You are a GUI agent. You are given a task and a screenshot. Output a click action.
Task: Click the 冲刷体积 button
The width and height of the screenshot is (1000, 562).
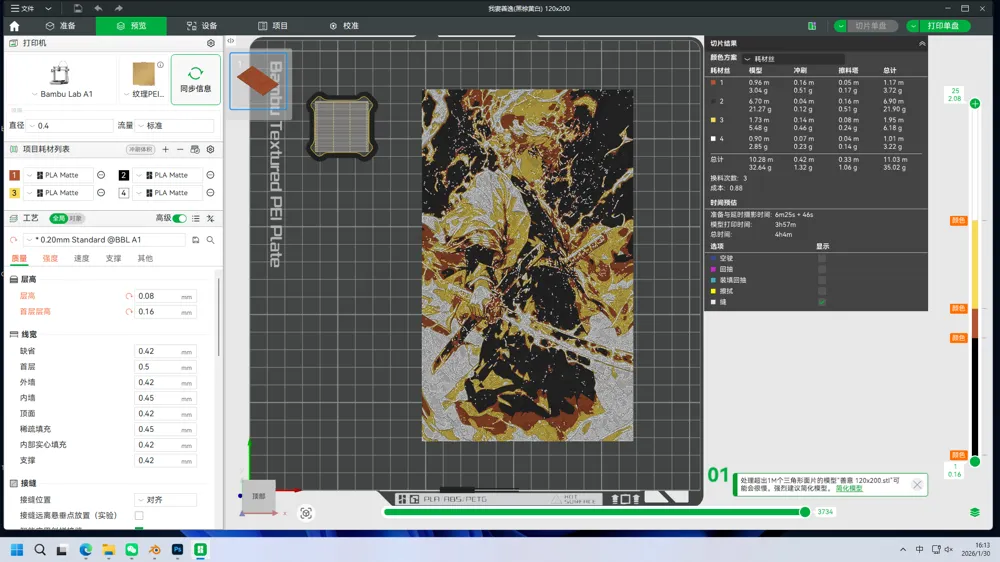[x=140, y=149]
